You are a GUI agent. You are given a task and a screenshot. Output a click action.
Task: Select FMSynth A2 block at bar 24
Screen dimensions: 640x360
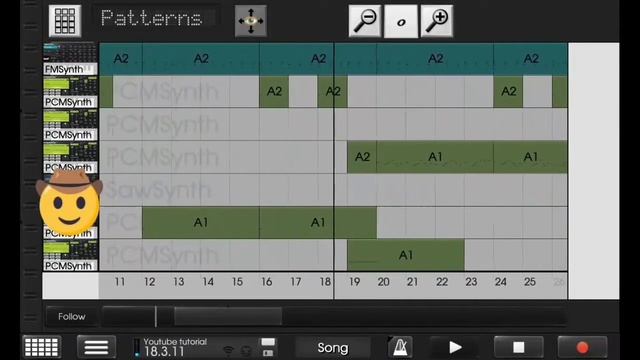(531, 59)
